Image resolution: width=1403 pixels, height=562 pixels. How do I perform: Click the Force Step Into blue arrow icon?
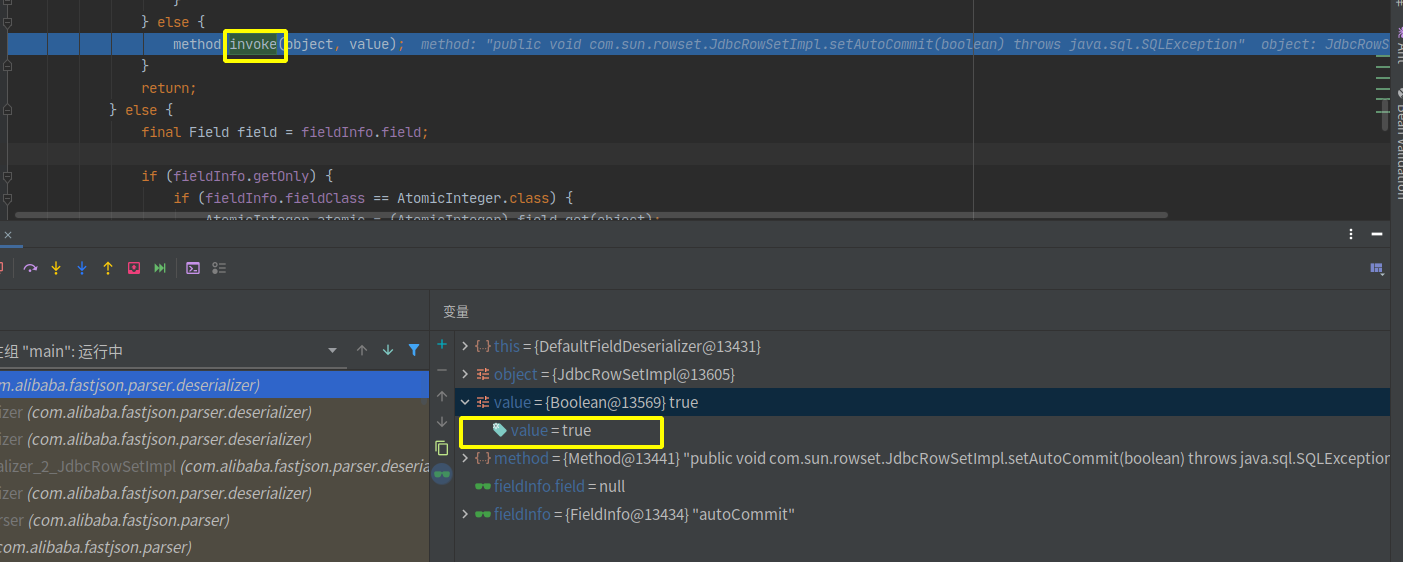tap(82, 268)
